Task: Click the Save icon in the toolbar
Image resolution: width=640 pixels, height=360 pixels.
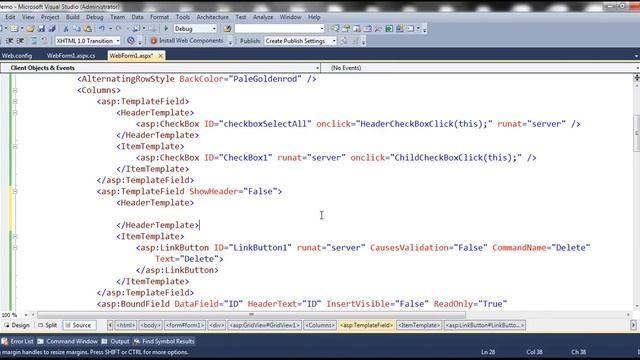Action: point(41,29)
